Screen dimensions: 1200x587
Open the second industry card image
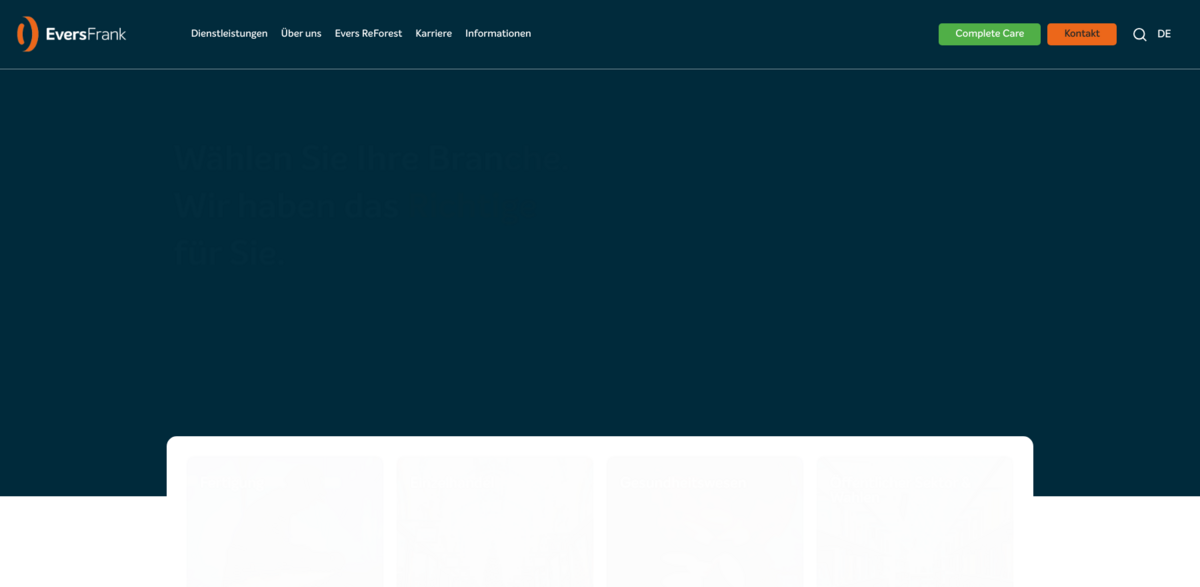click(x=495, y=520)
